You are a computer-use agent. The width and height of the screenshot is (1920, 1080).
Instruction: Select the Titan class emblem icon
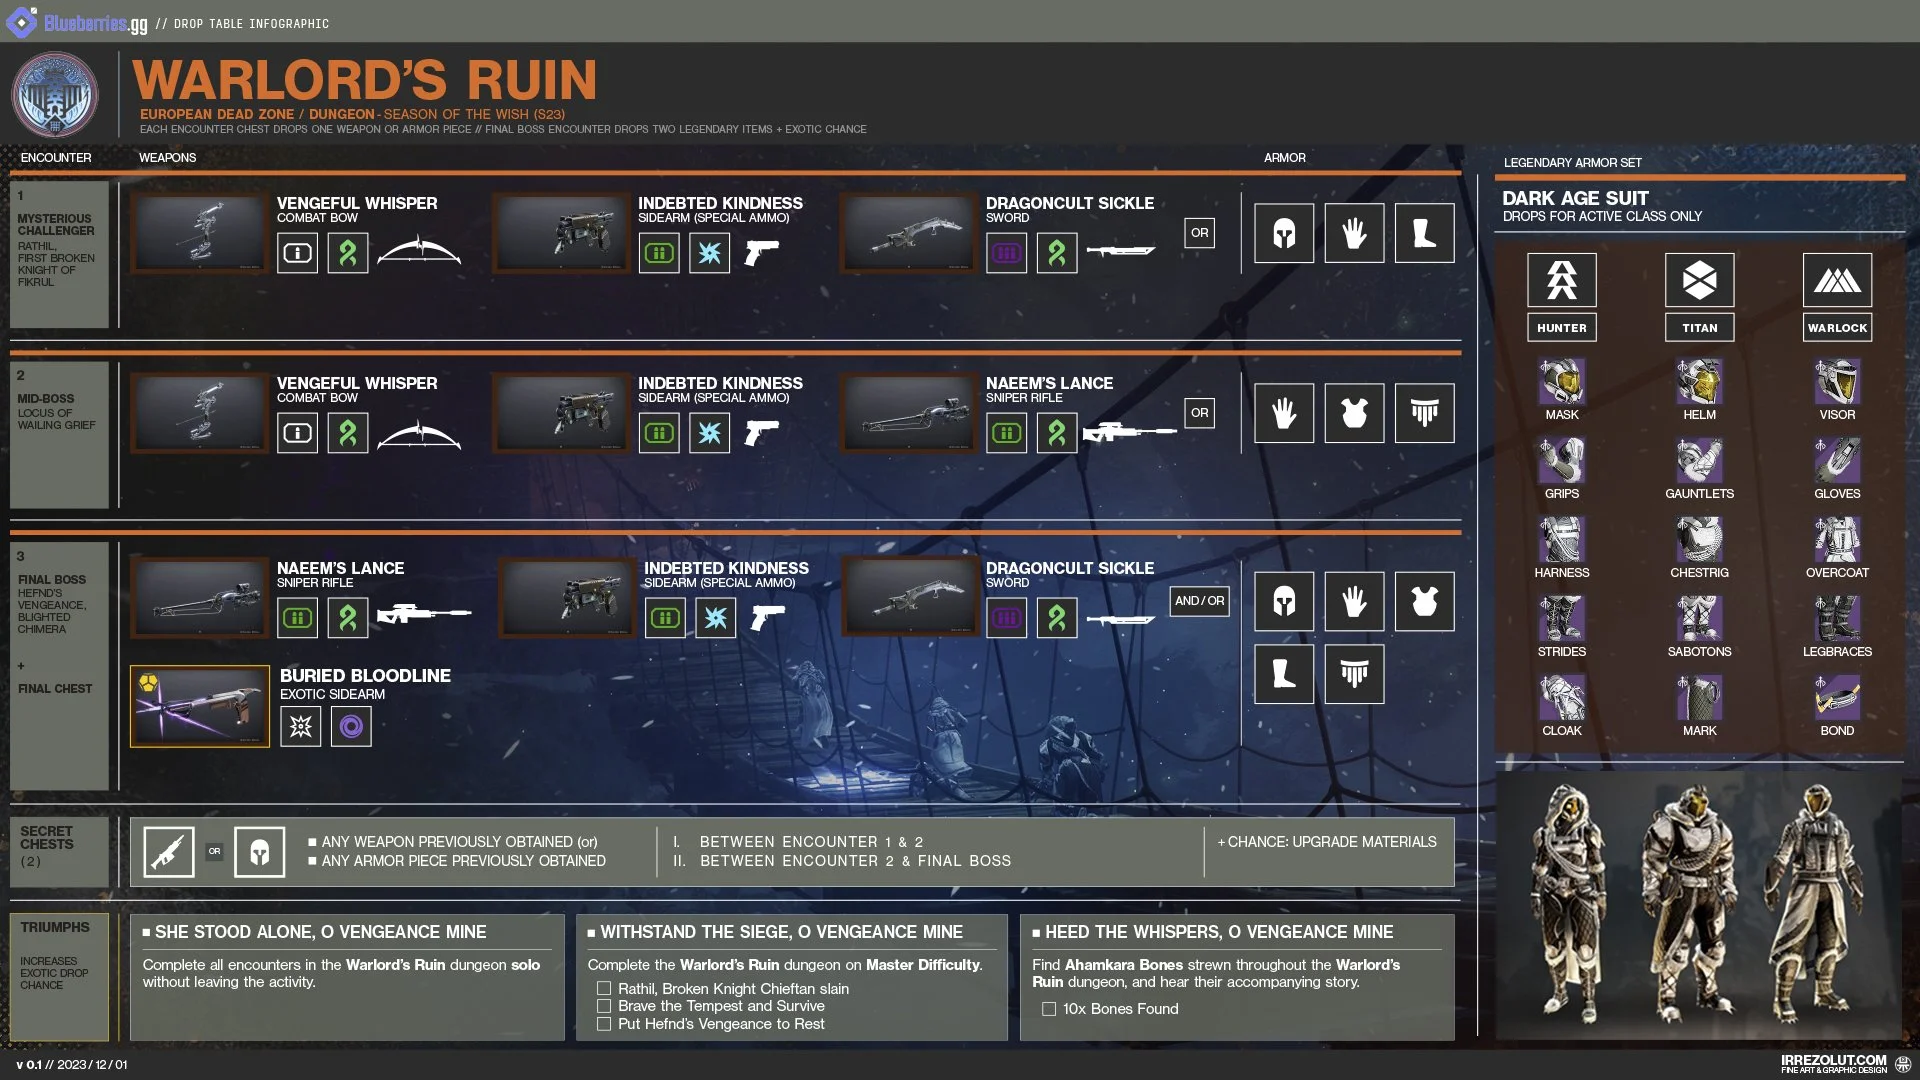1699,280
